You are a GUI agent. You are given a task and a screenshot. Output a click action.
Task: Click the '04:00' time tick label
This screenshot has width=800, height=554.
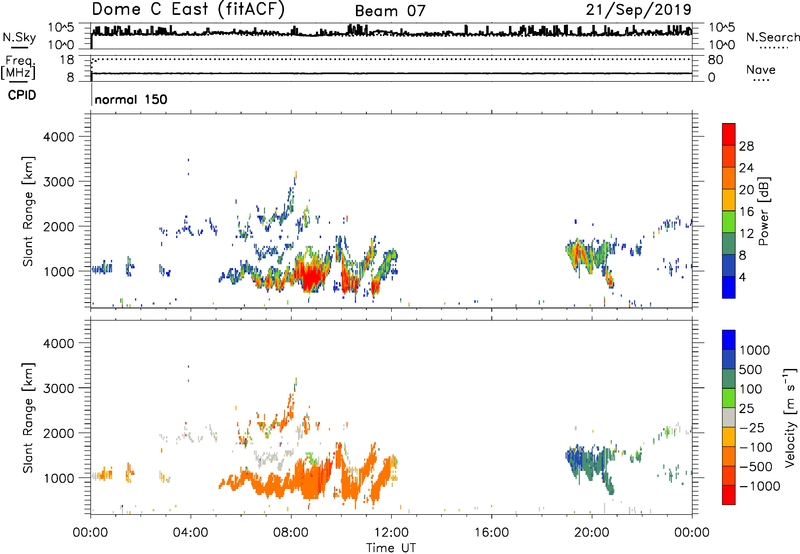click(x=190, y=533)
